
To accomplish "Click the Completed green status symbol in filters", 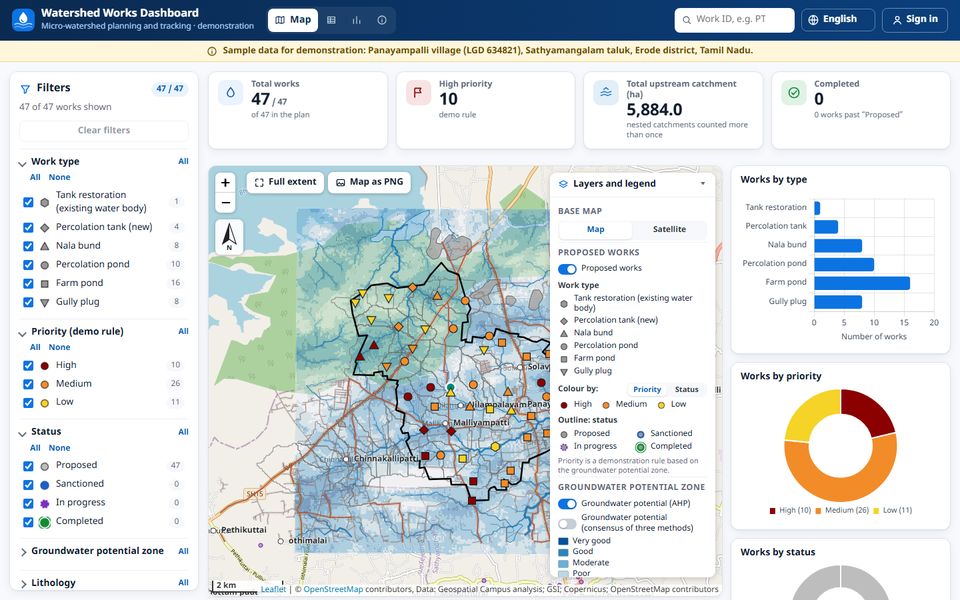I will tap(45, 522).
